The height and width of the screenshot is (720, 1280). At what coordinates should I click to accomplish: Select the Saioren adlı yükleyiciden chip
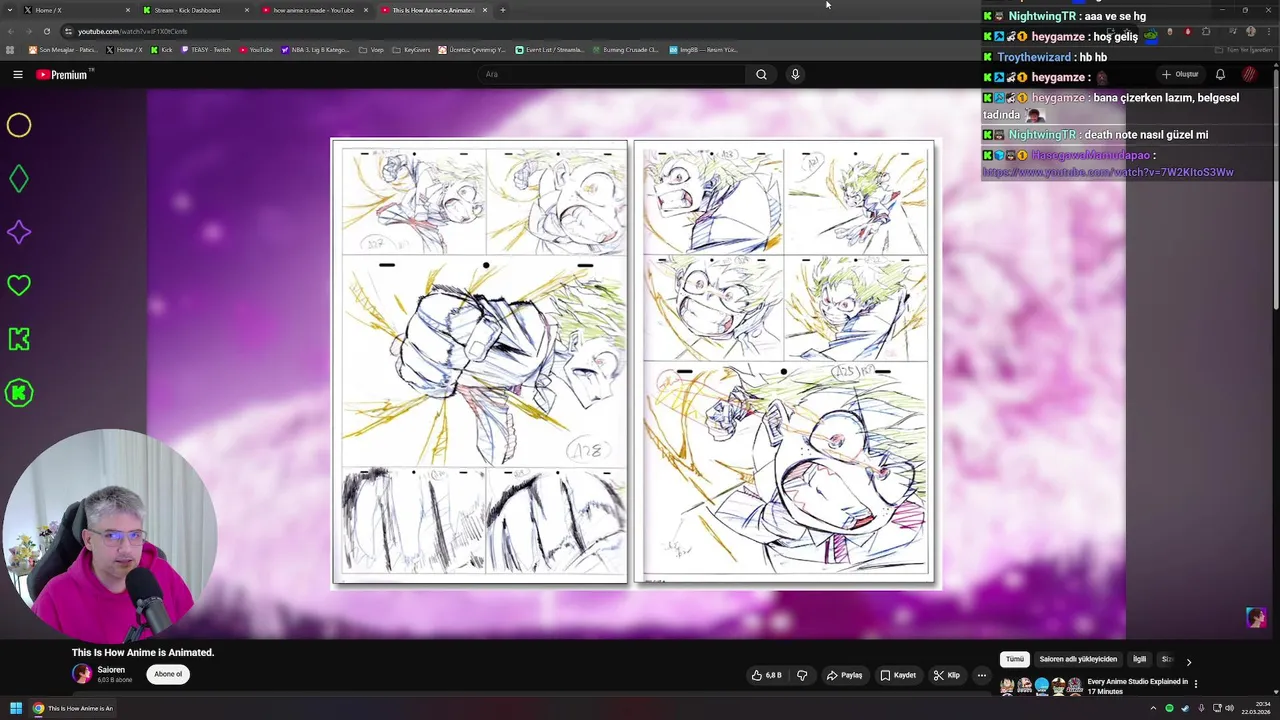(1078, 659)
